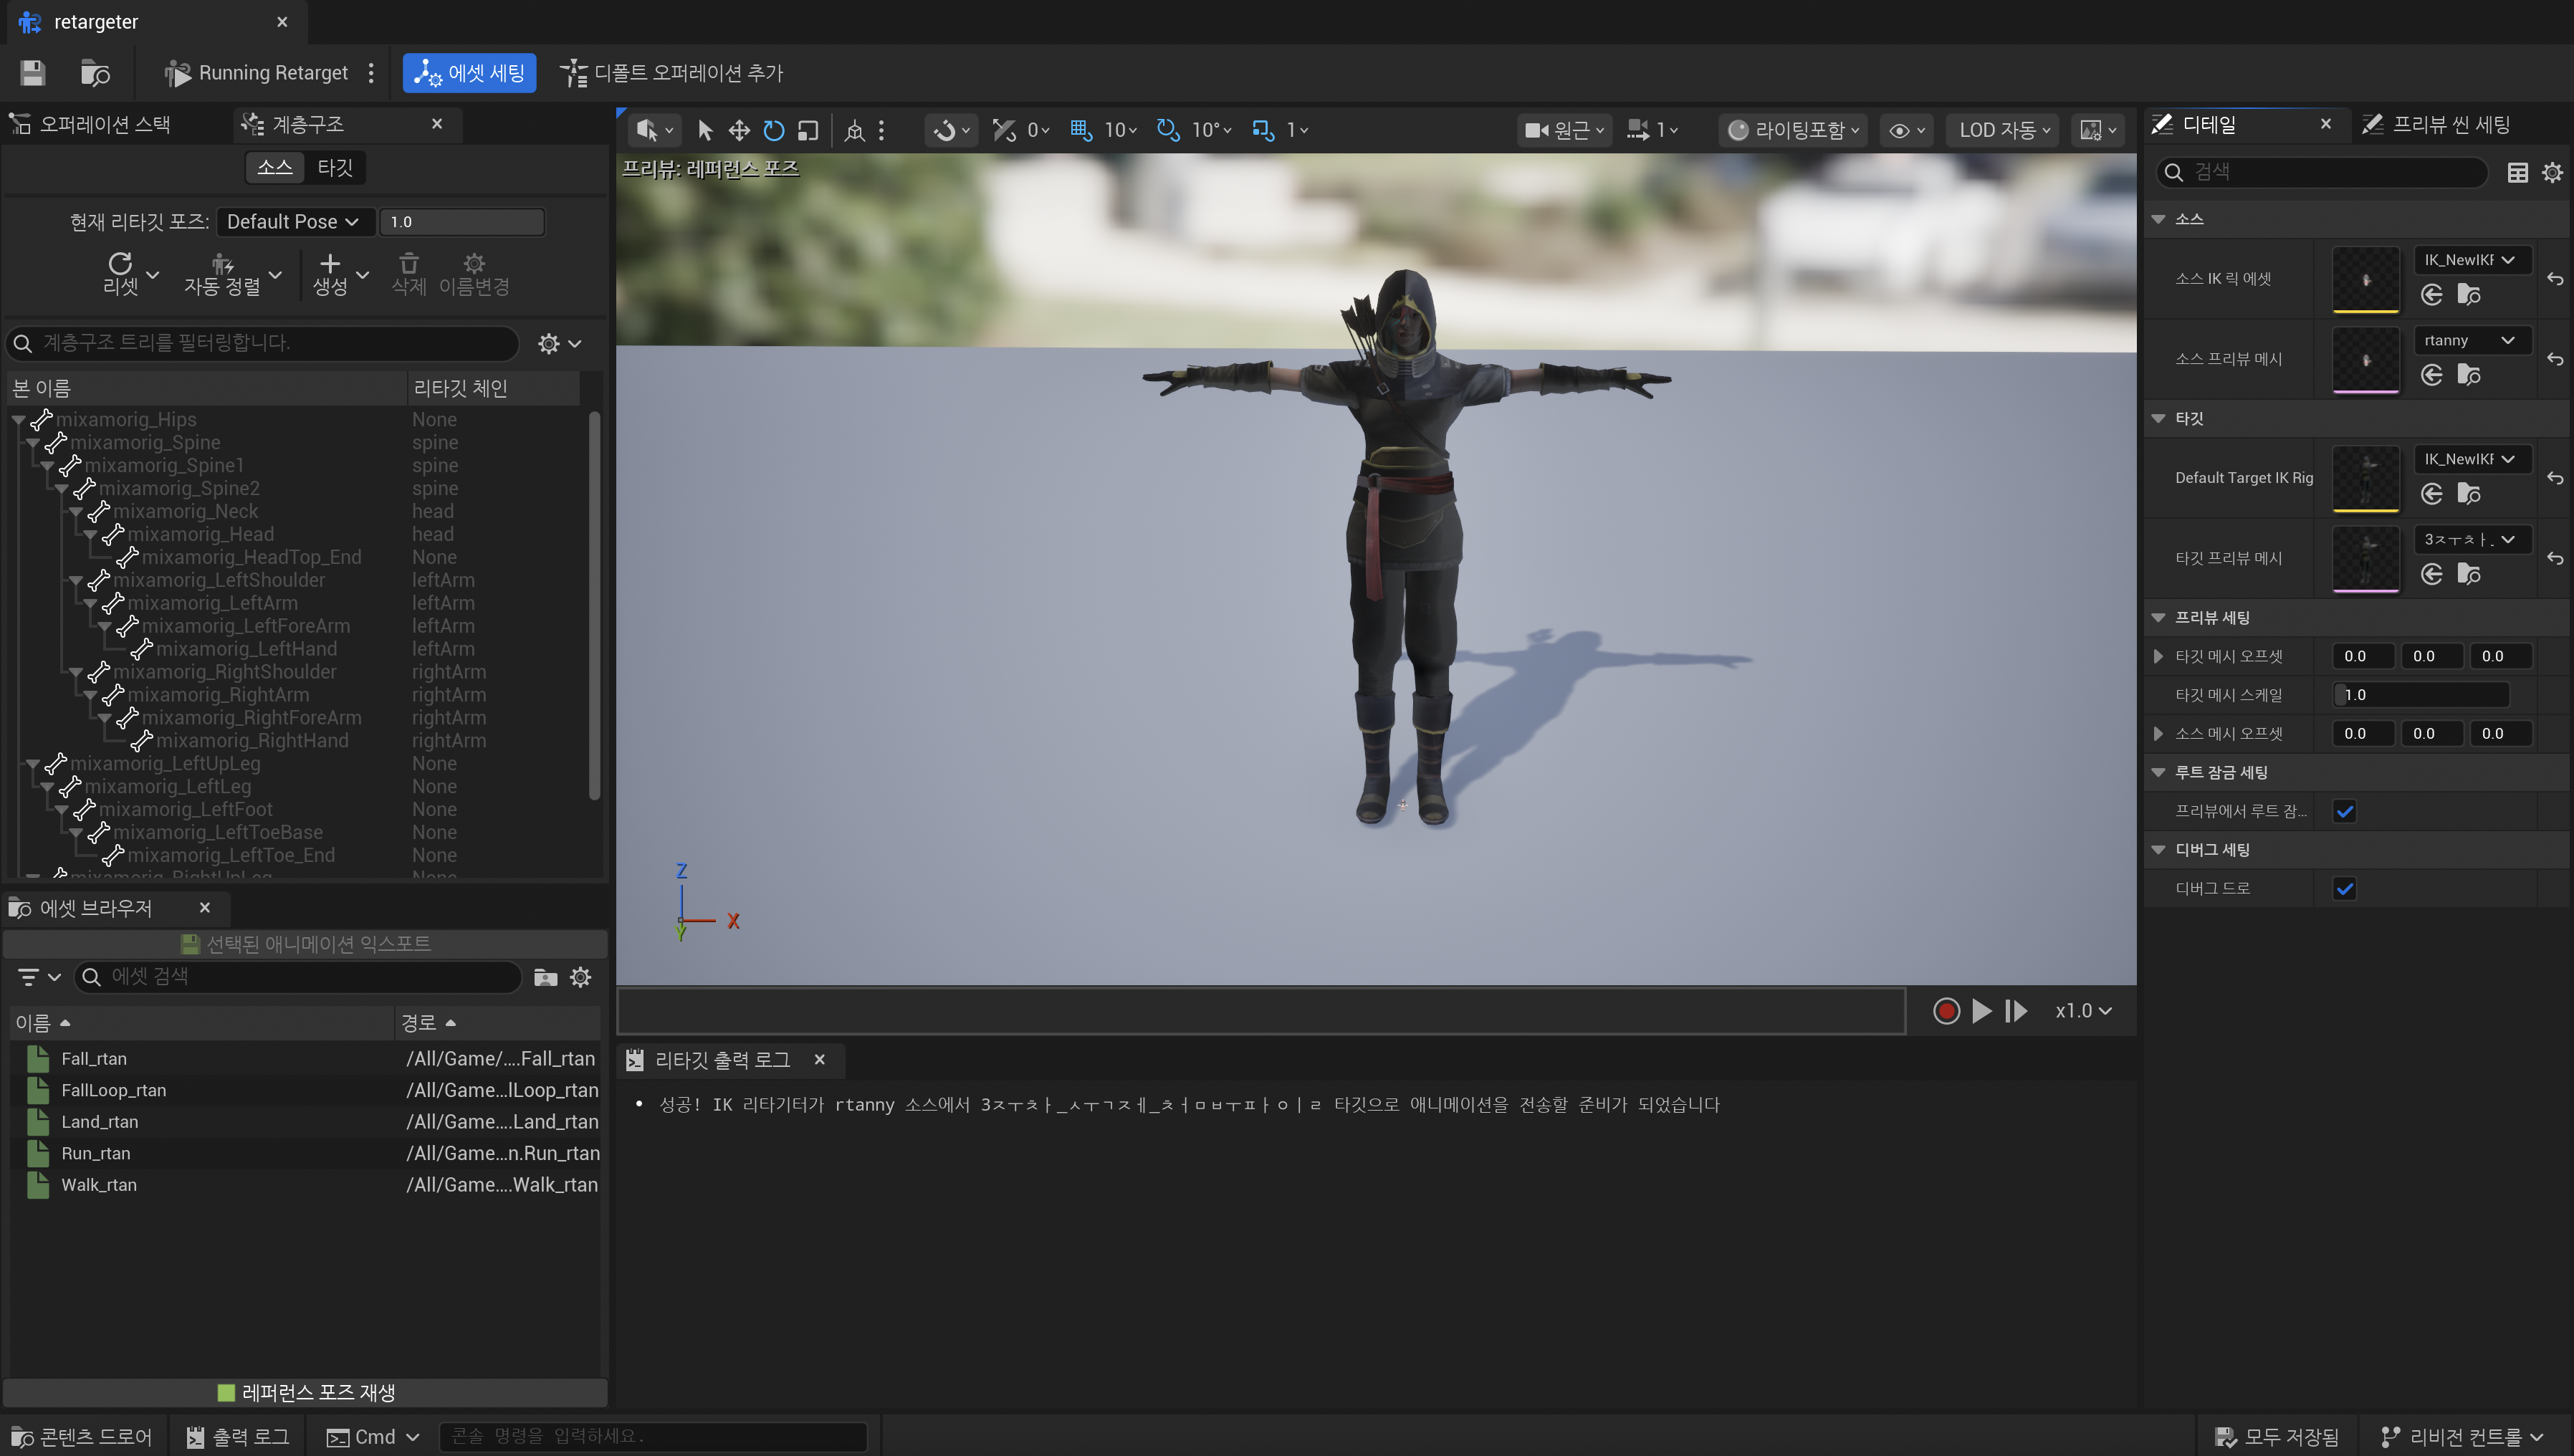This screenshot has width=2574, height=1456.
Task: Toggle scale snapping icon
Action: 1263,130
